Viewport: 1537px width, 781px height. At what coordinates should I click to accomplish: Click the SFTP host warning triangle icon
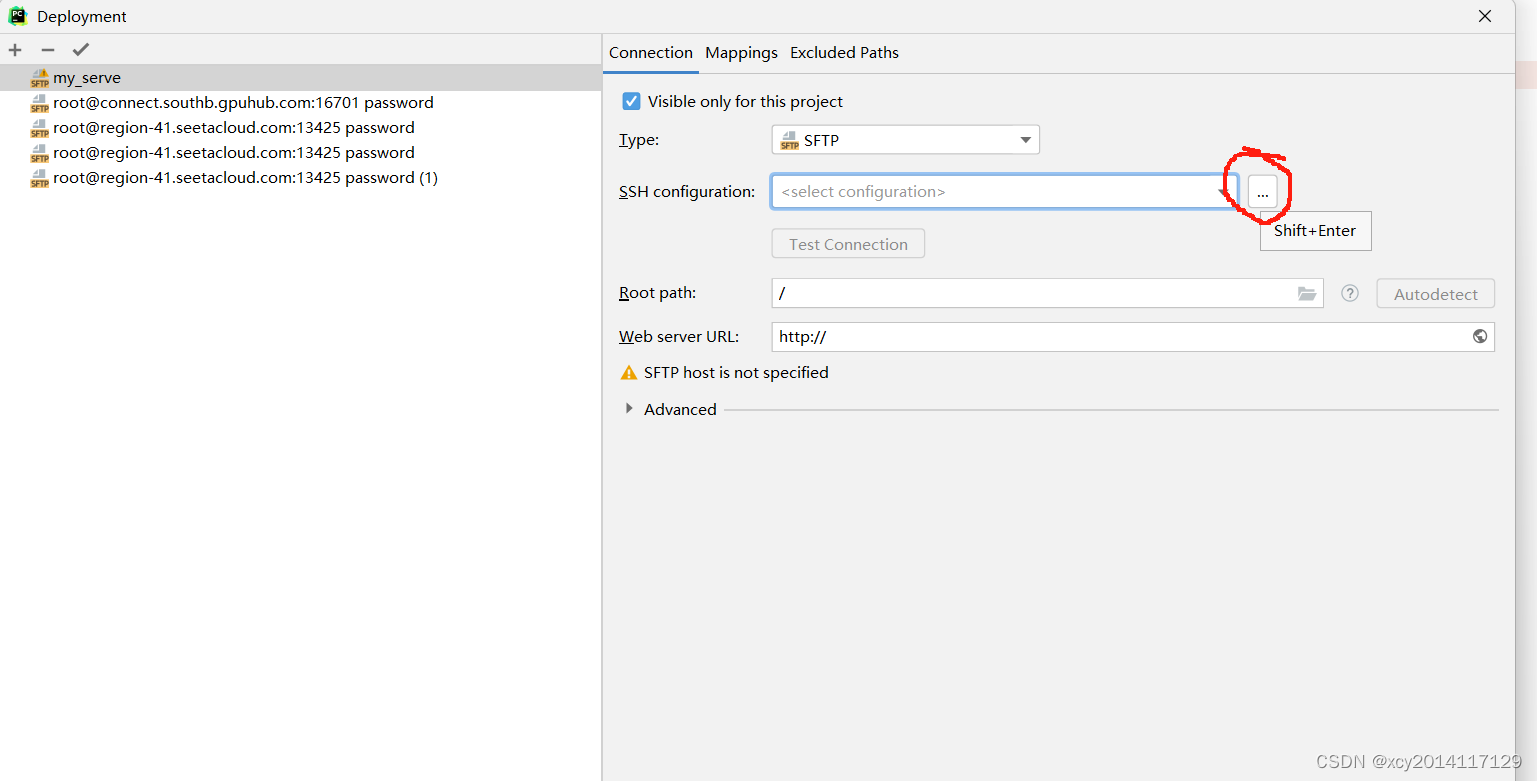point(628,372)
